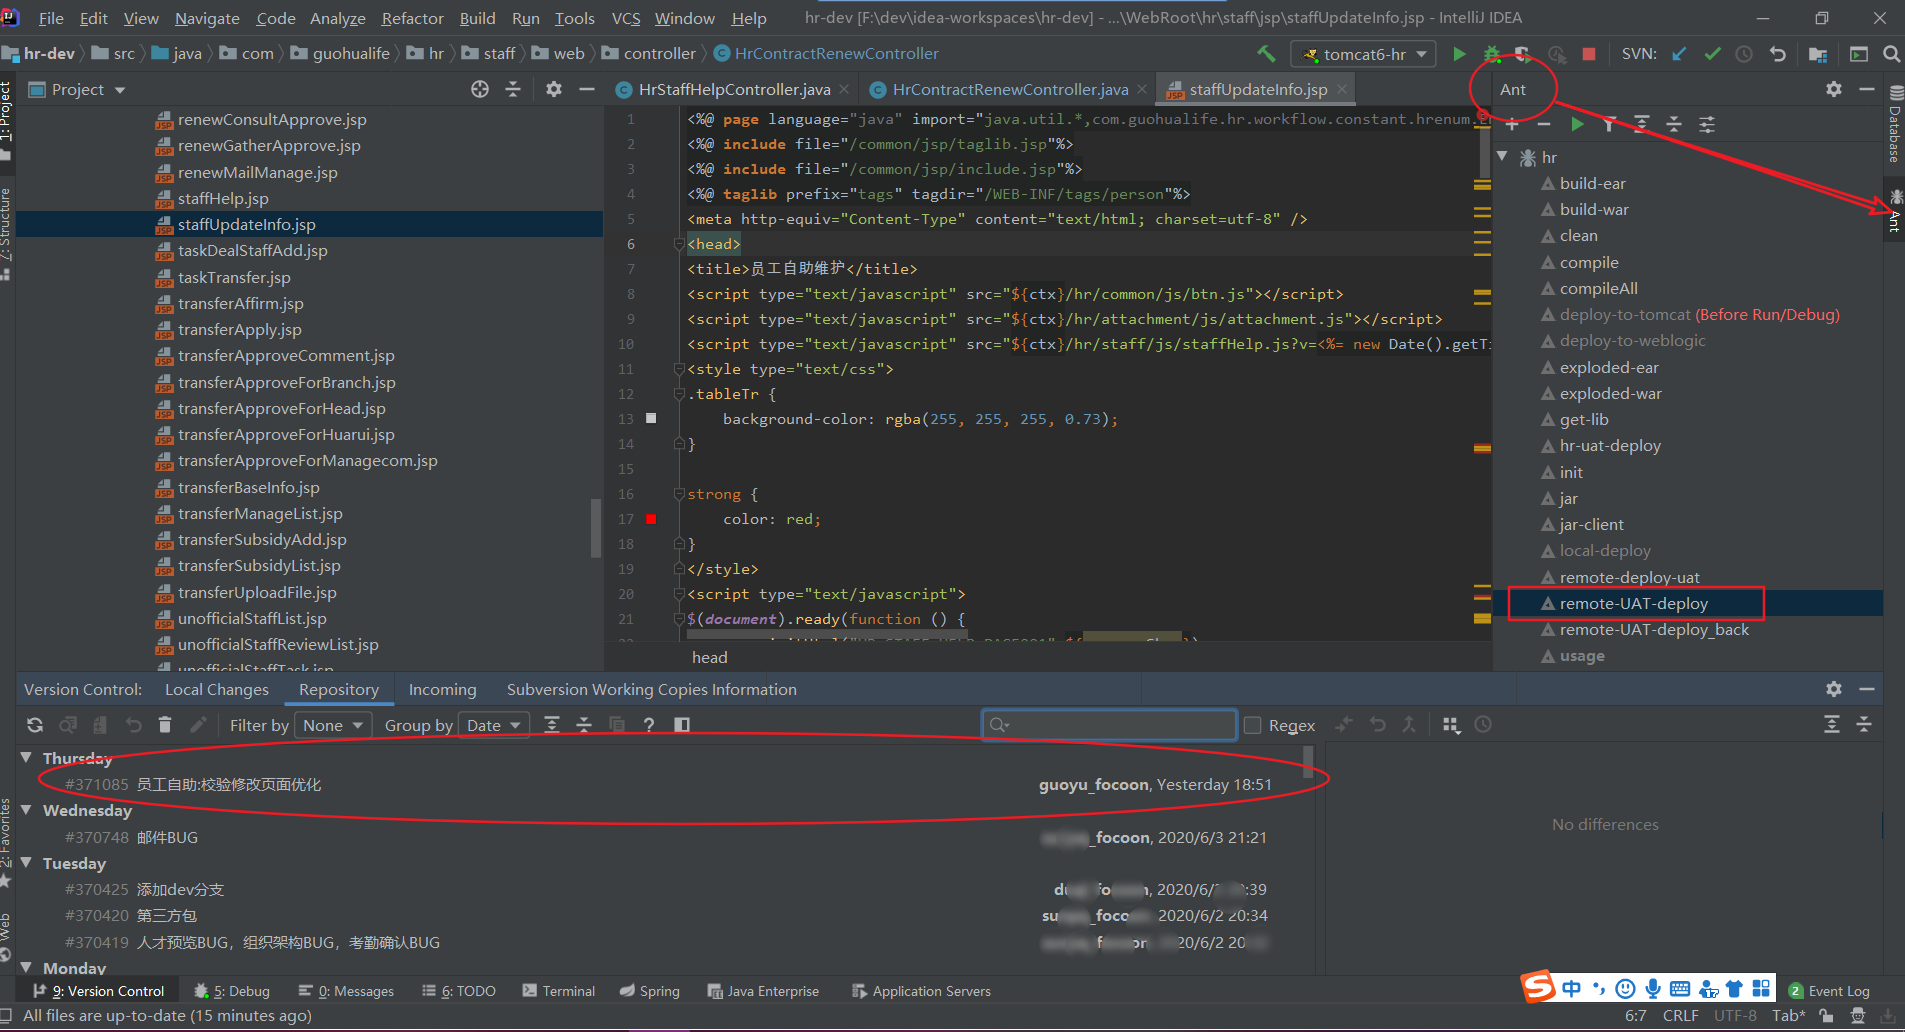1905x1032 pixels.
Task: Click the SVN Commit checkmark
Action: pyautogui.click(x=1712, y=54)
